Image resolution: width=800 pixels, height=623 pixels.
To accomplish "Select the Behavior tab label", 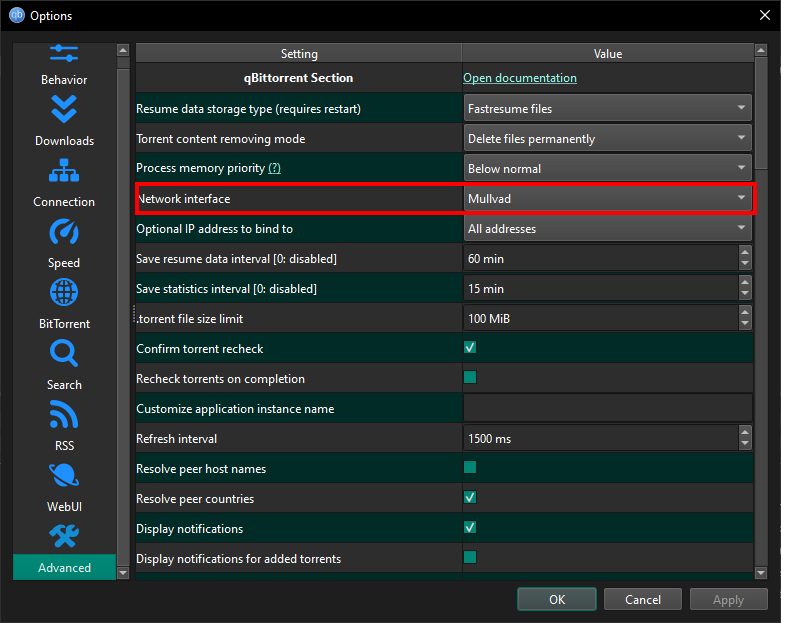I will (64, 80).
